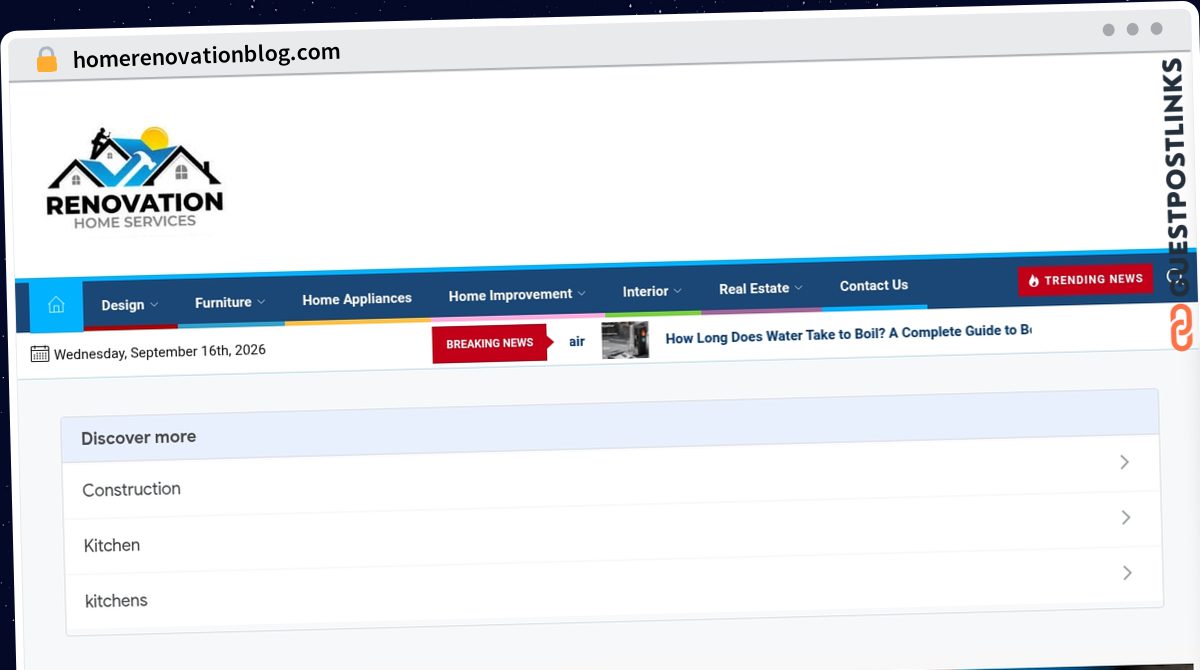1200x670 pixels.
Task: Read the How Long Does Water Take to Boil article
Action: [x=848, y=334]
